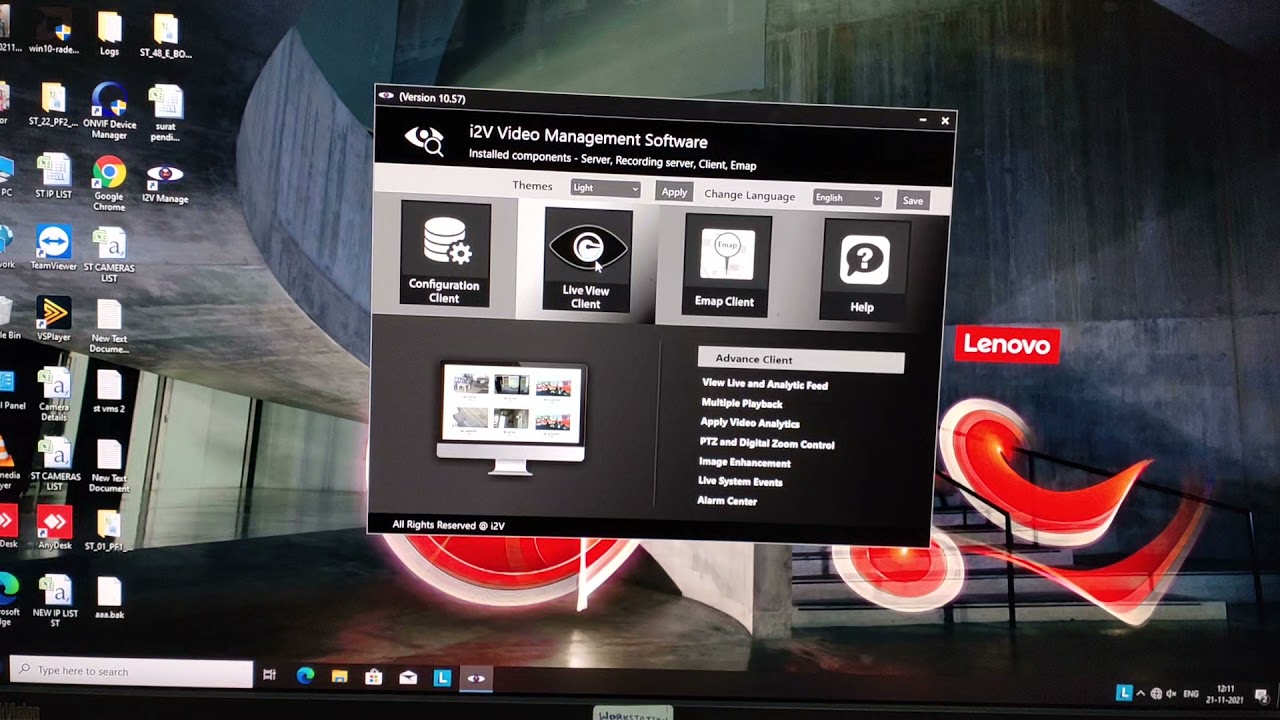Click 'Live System Events' text
Image resolution: width=1280 pixels, height=720 pixels.
click(740, 482)
